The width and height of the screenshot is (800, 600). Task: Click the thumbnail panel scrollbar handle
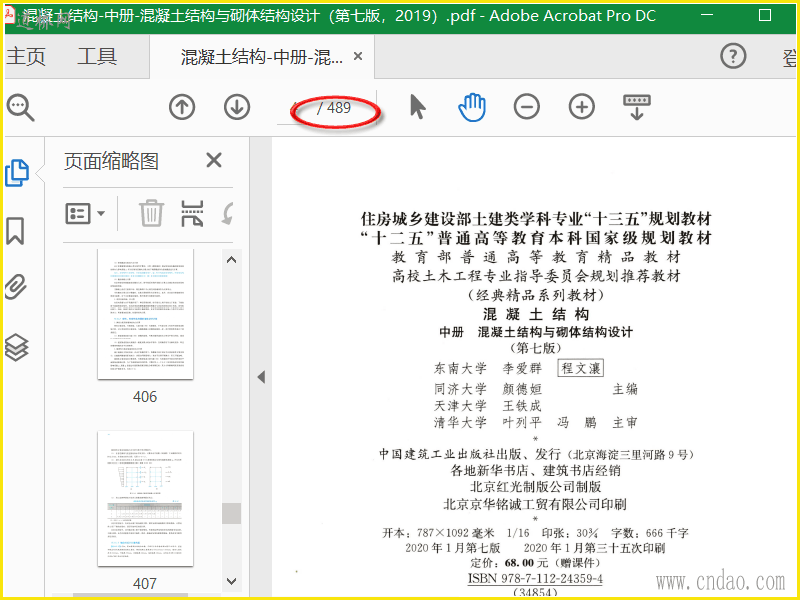tap(231, 513)
